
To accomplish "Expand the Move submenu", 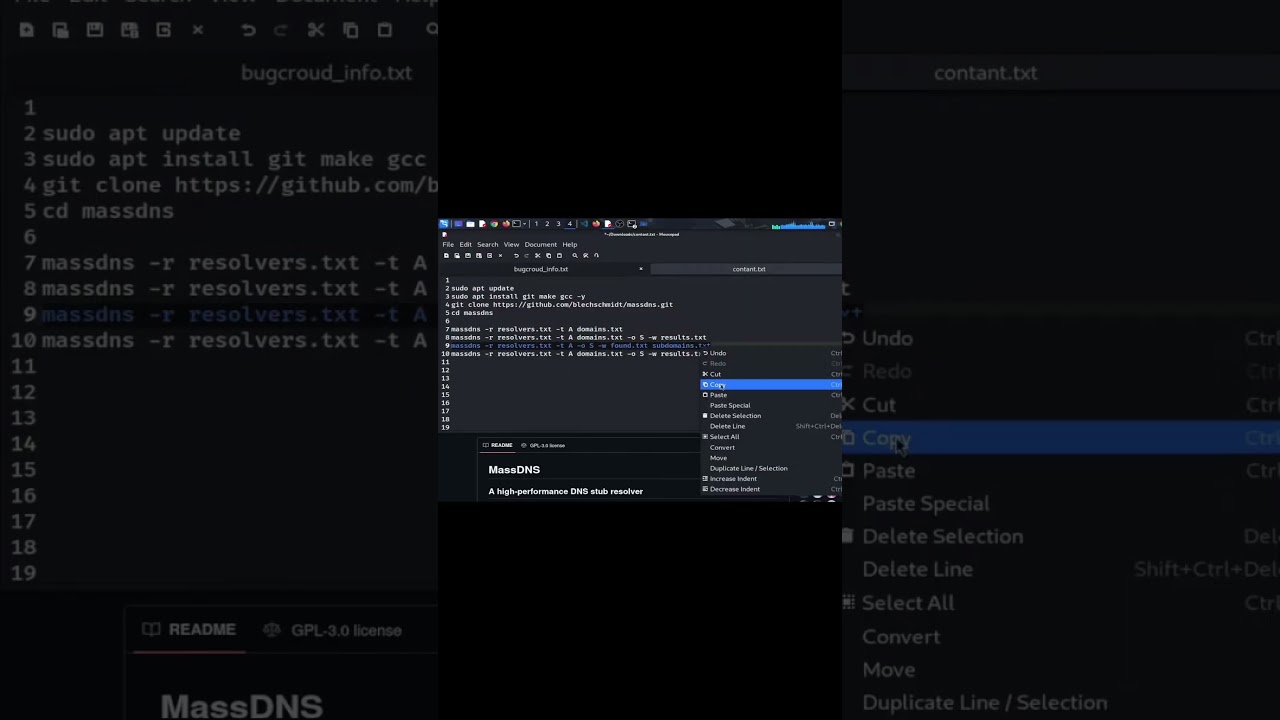I will tap(770, 458).
